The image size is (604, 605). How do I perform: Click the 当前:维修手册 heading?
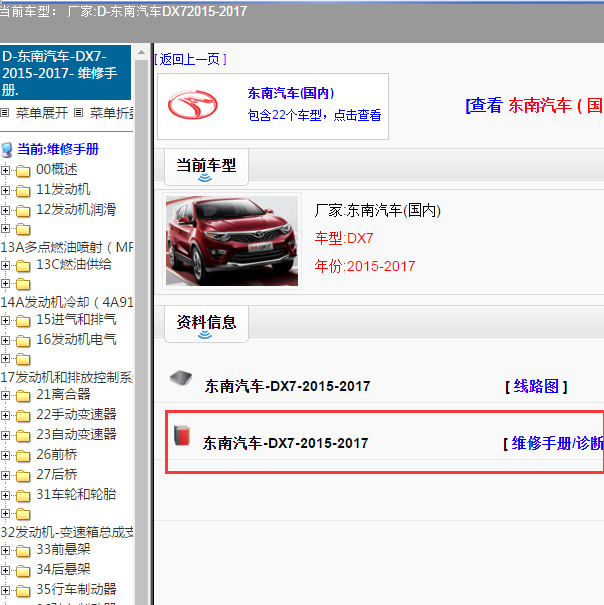tap(58, 149)
